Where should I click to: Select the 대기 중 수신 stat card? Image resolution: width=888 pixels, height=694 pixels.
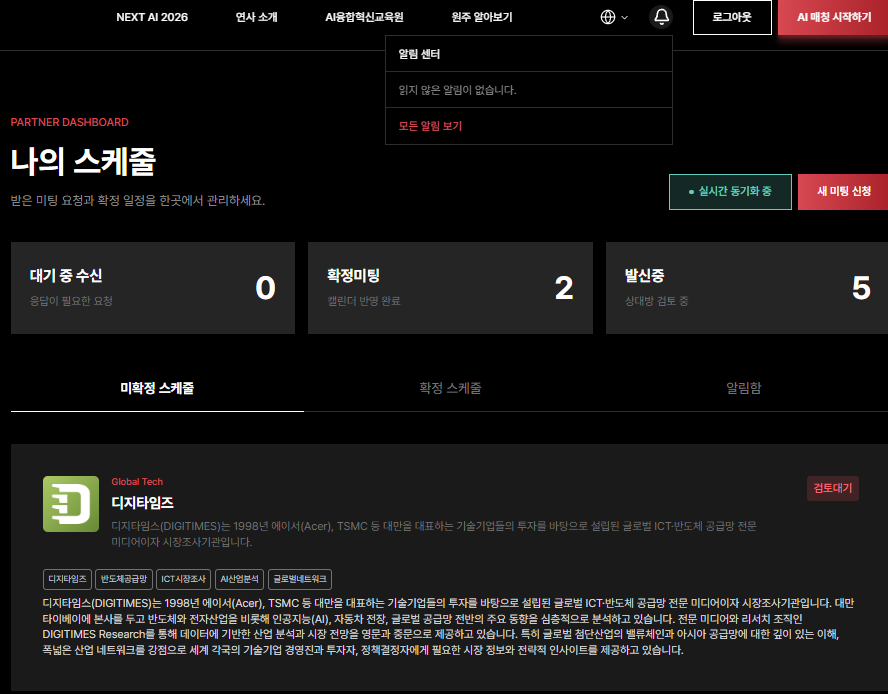coord(153,288)
